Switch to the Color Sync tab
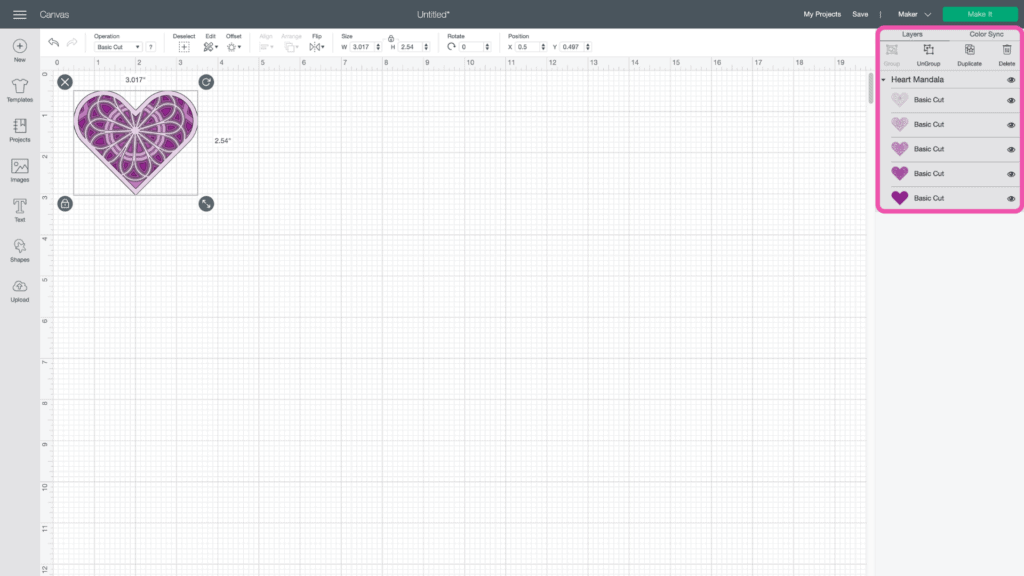Screen dimensions: 1024x576 tap(986, 34)
